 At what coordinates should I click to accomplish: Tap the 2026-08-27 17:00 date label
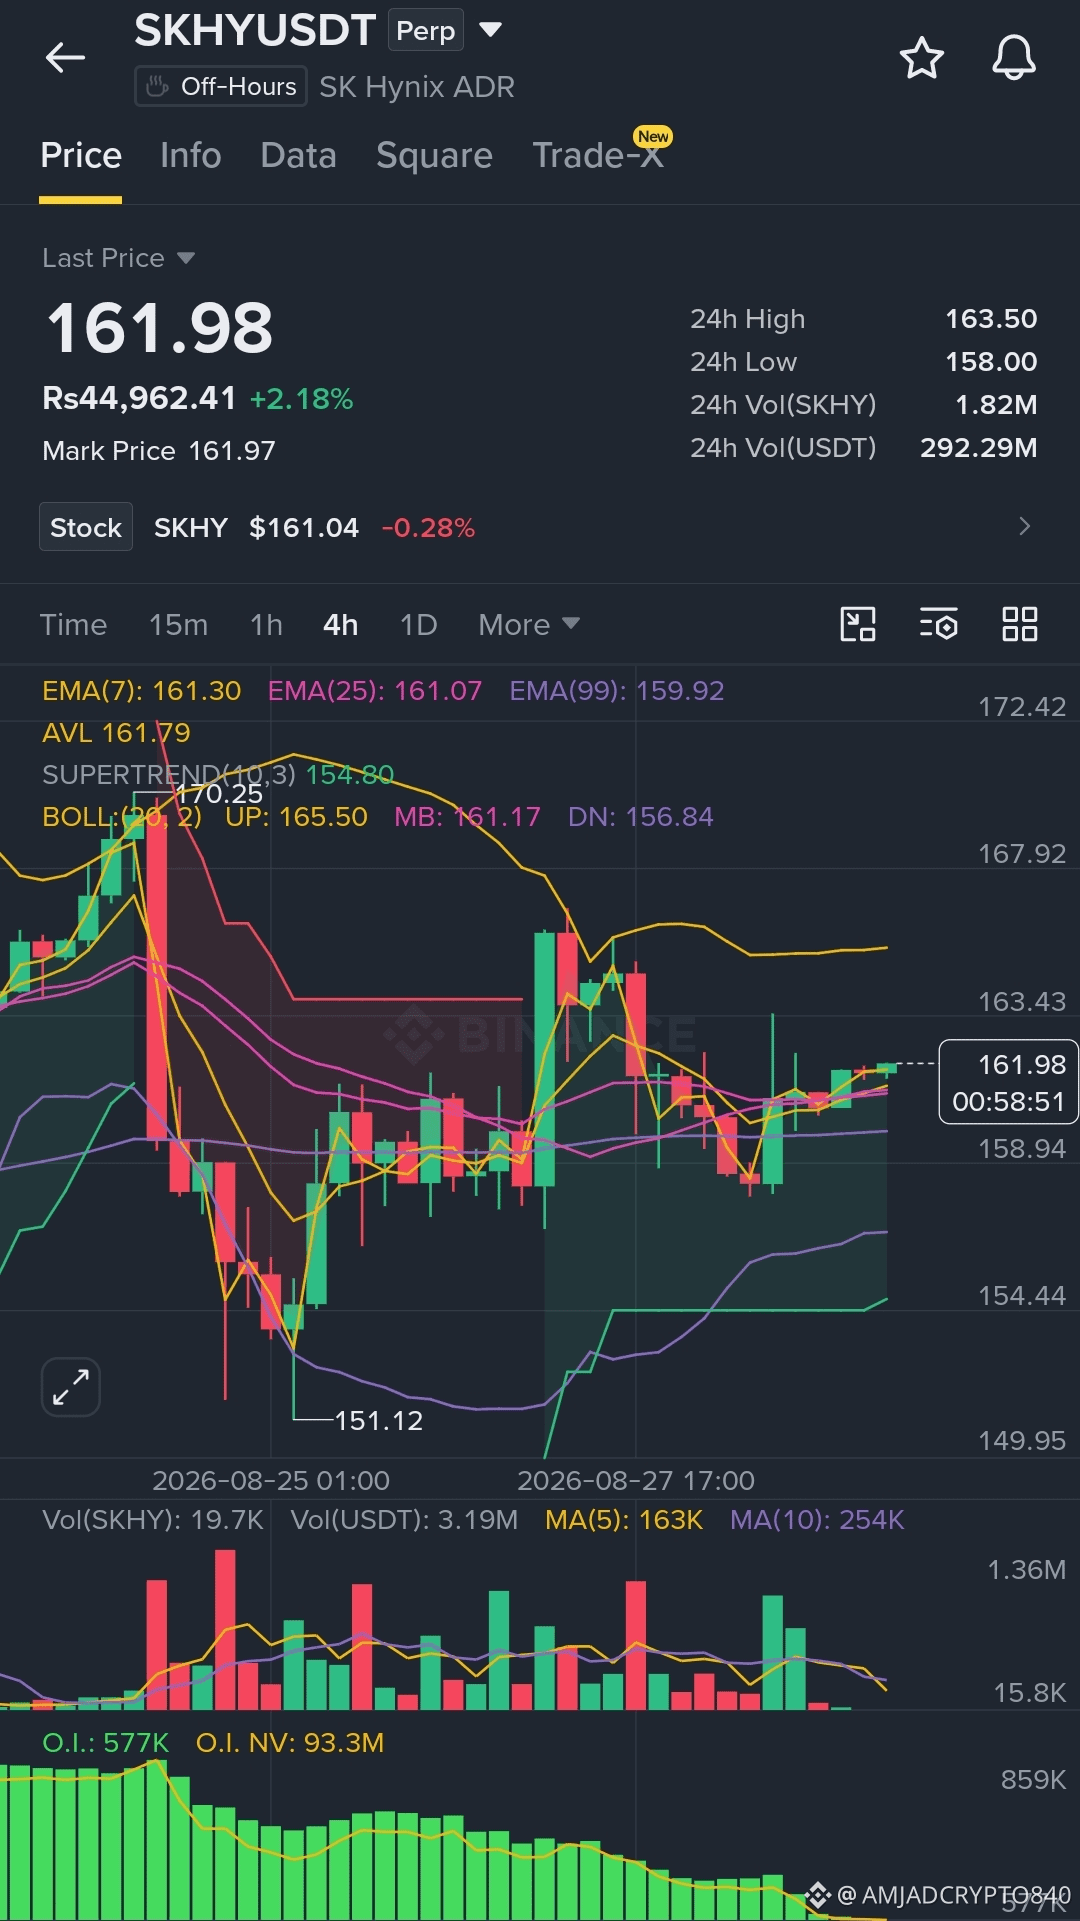[636, 1481]
